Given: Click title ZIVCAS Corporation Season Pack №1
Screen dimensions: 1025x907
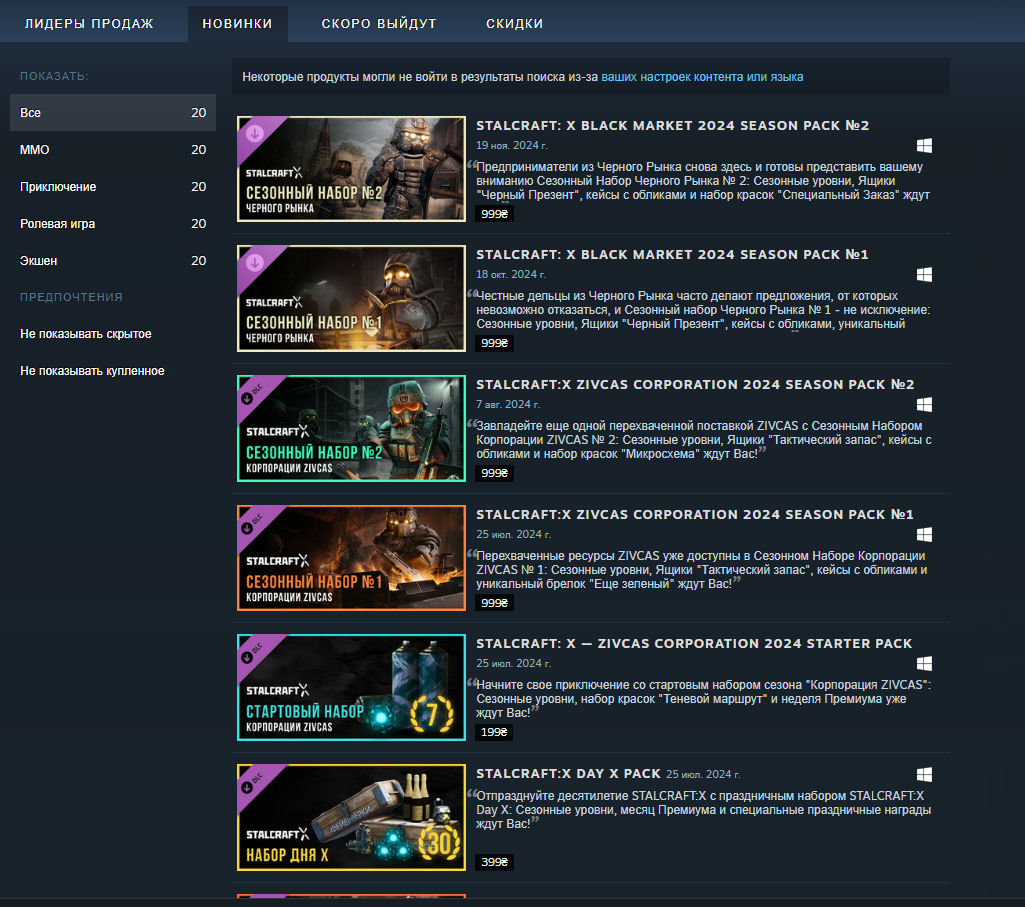Looking at the screenshot, I should 695,515.
